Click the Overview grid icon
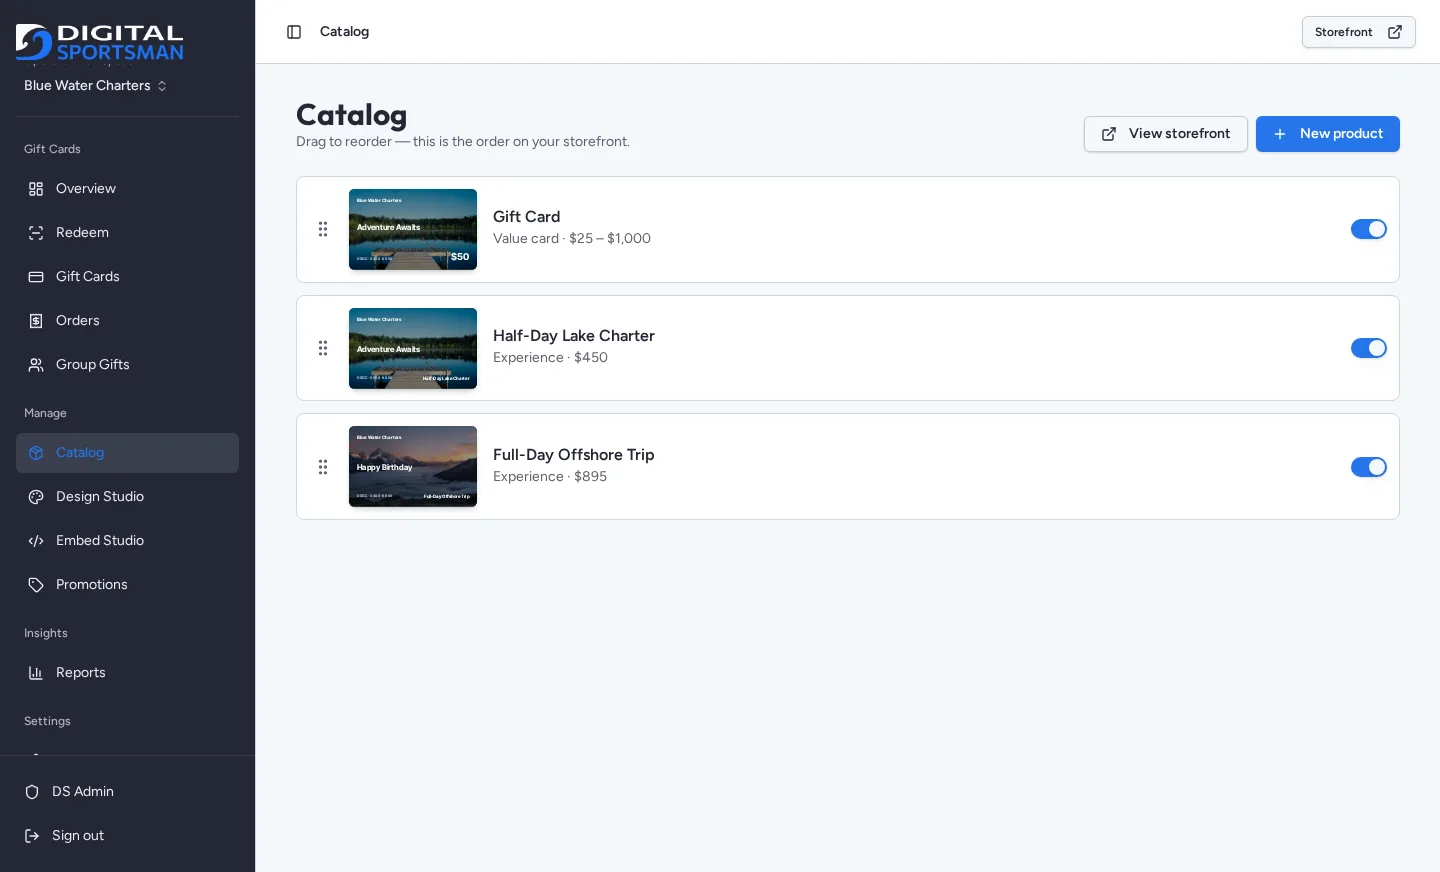 click(x=36, y=189)
